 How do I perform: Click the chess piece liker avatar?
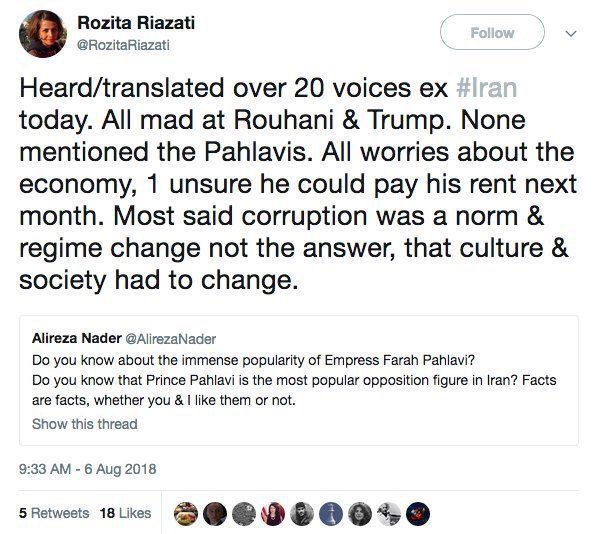[x=330, y=513]
